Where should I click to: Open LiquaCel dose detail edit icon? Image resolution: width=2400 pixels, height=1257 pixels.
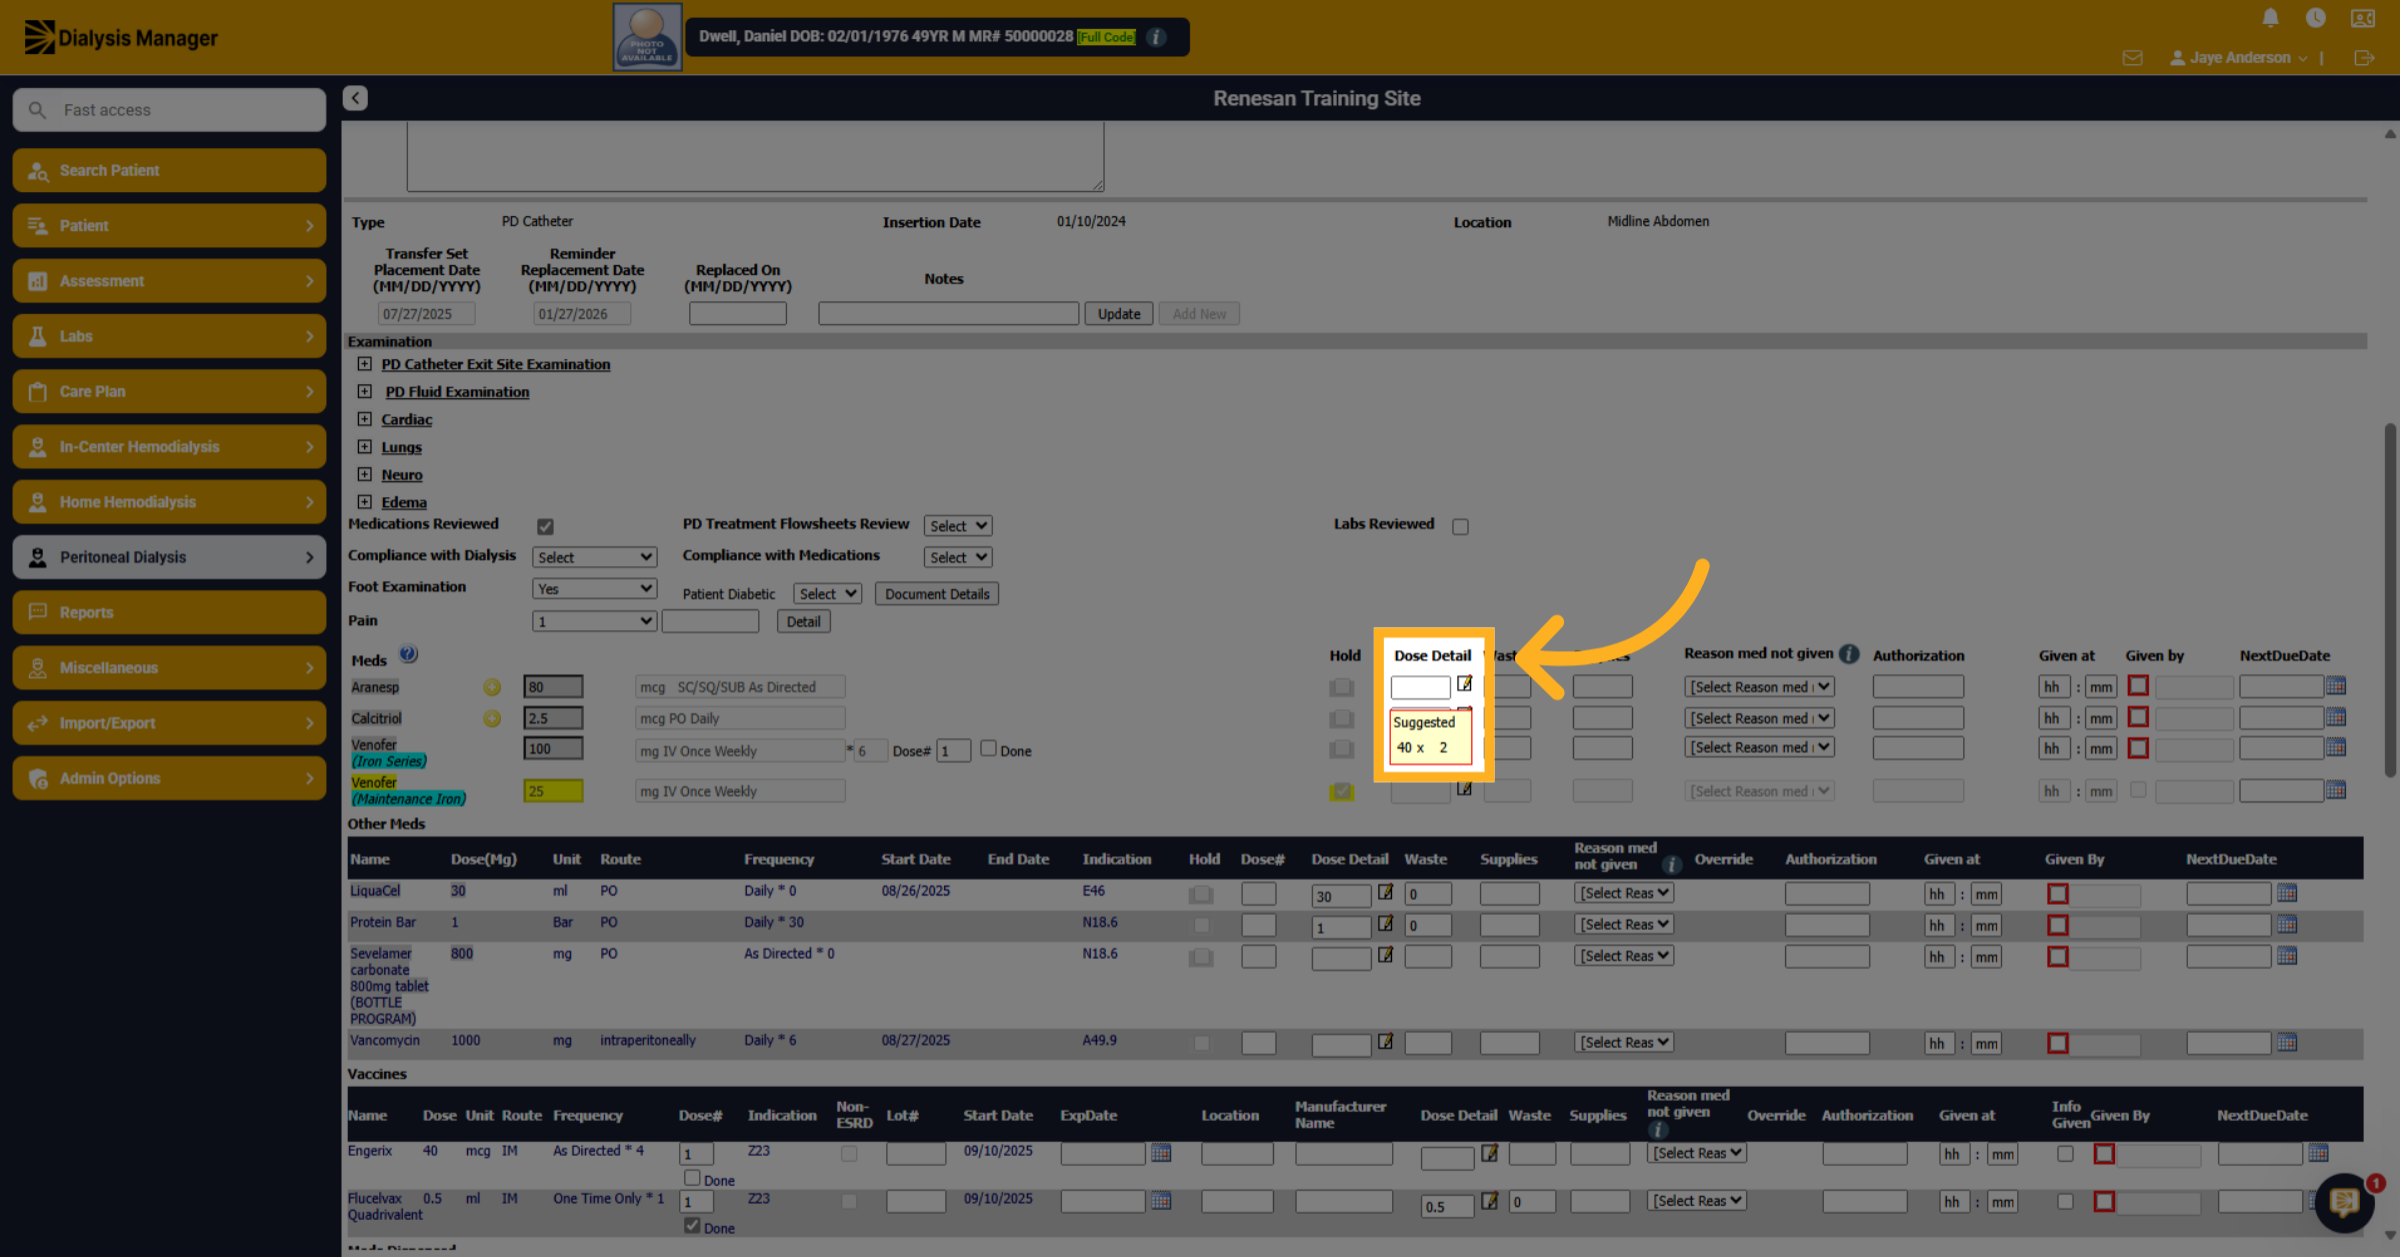point(1385,892)
